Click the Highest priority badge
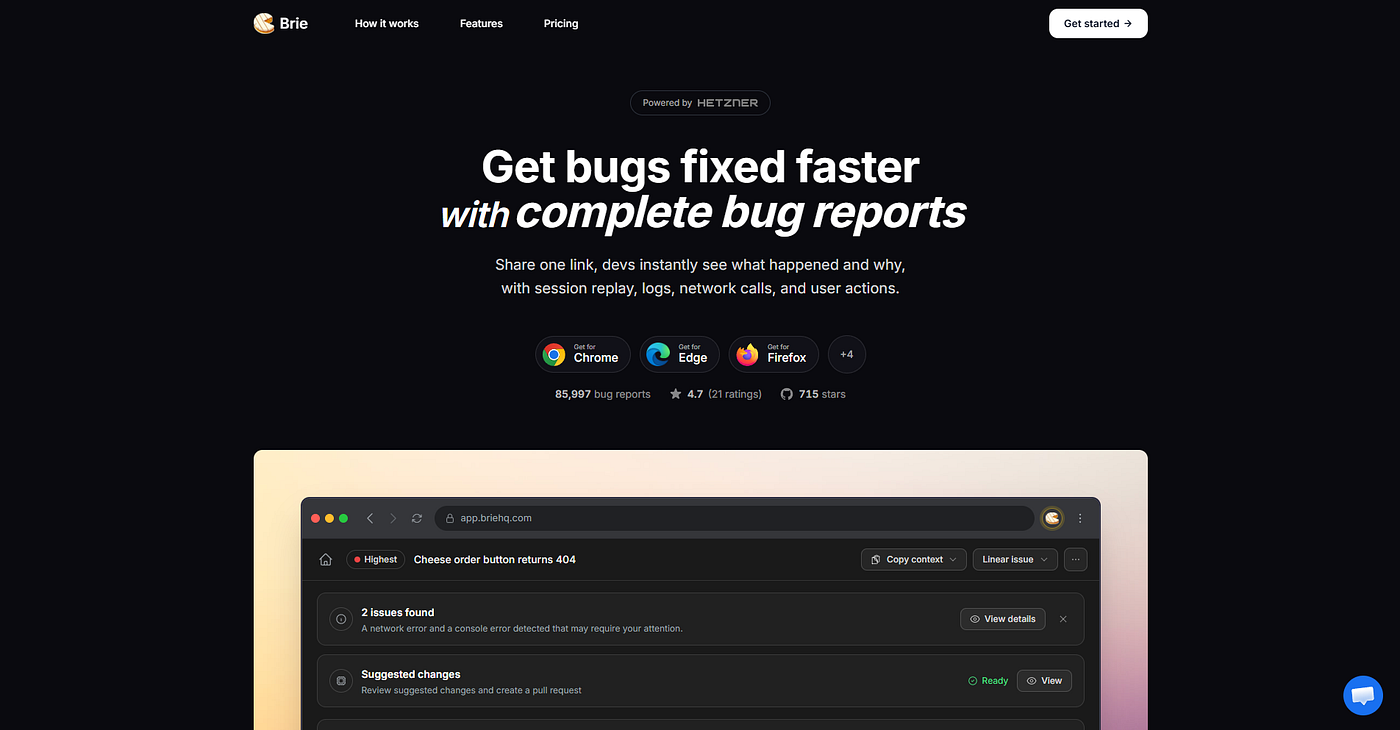Screen dimensions: 1400x730 (375, 559)
